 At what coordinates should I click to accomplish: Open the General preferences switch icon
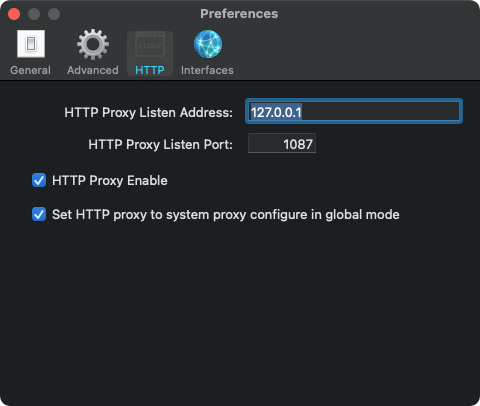click(x=31, y=44)
